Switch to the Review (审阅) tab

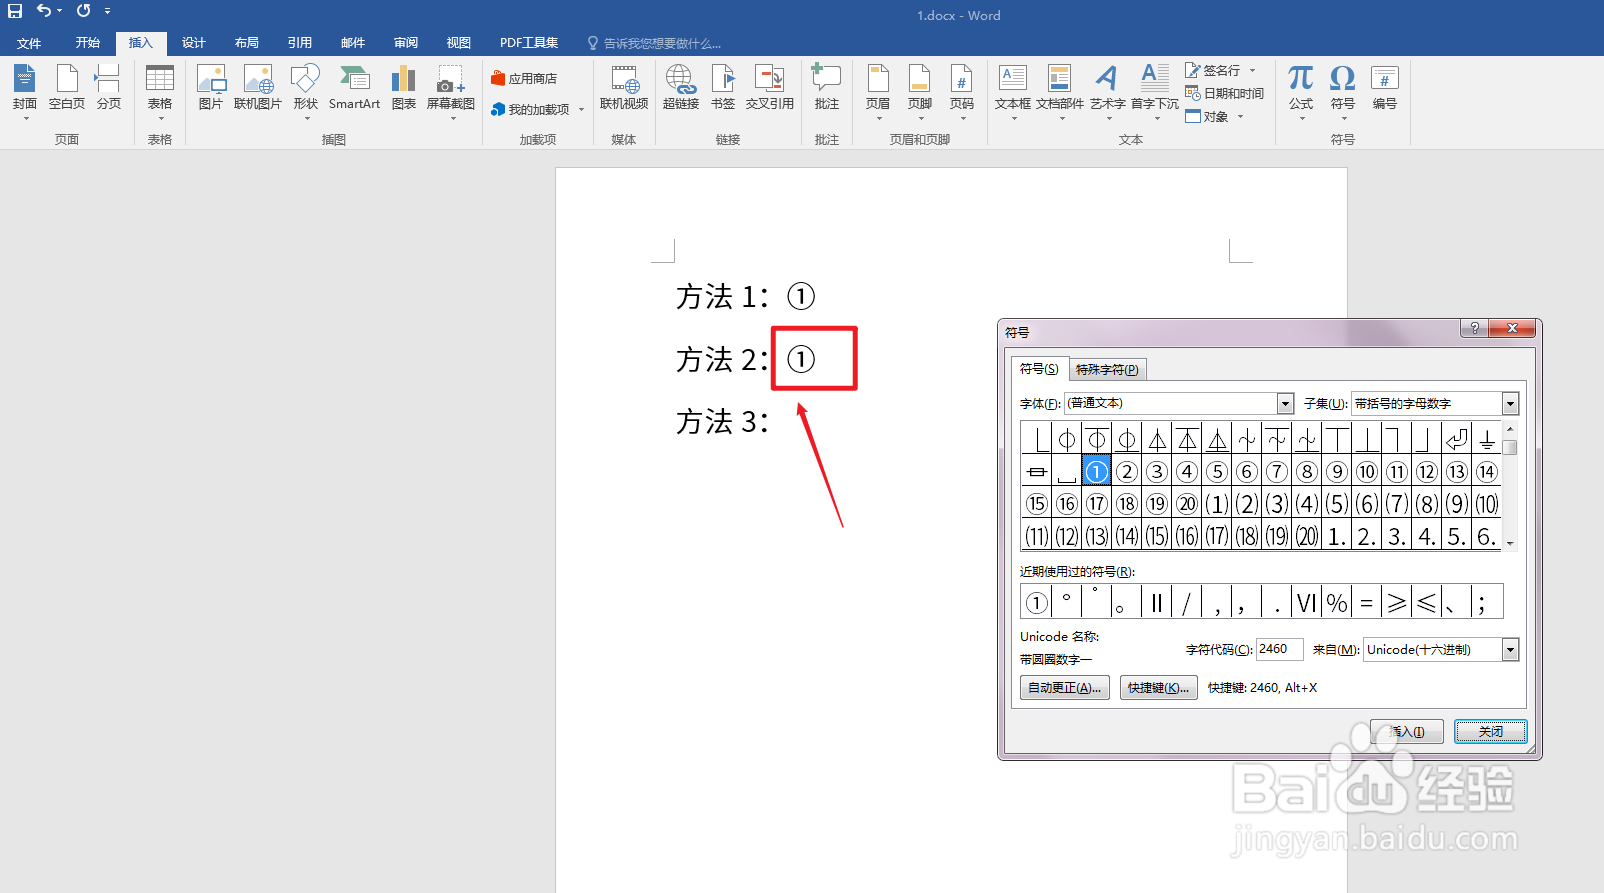coord(406,43)
